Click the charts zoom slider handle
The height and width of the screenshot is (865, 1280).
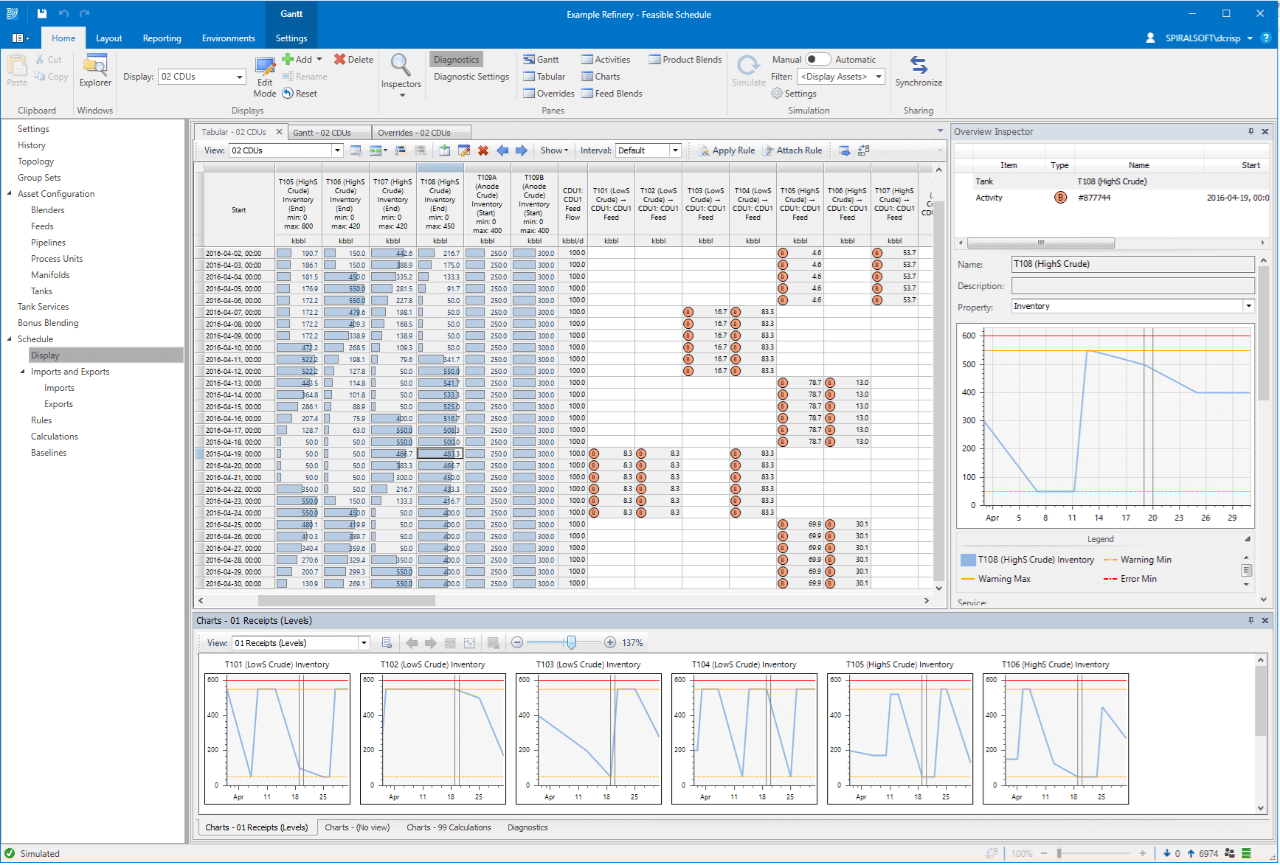pos(570,643)
